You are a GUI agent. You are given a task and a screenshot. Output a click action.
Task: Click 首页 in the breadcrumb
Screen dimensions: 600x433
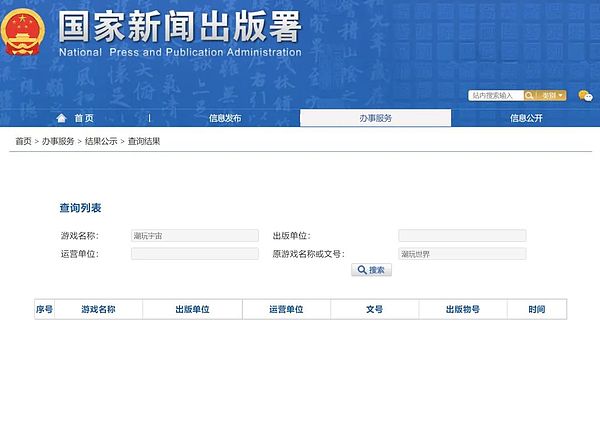(x=23, y=142)
